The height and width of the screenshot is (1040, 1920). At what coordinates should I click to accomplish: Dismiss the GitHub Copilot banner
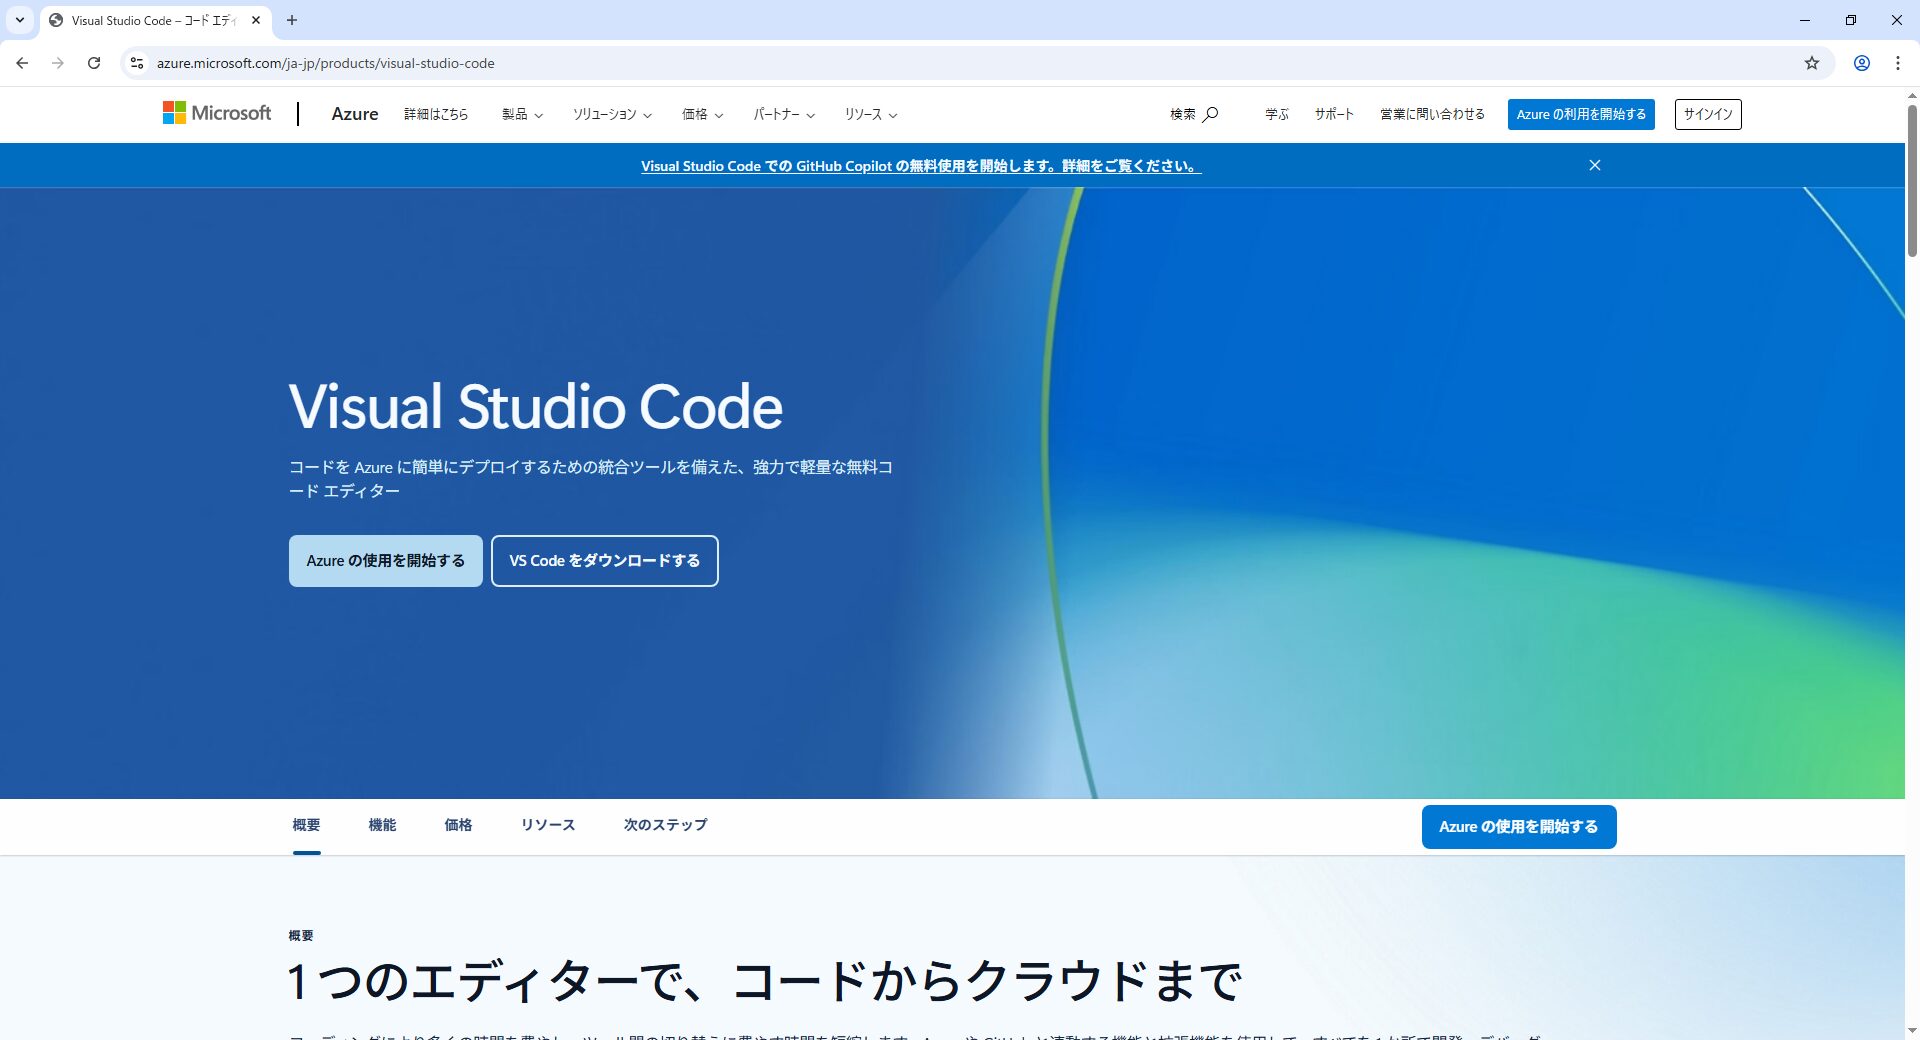tap(1595, 165)
